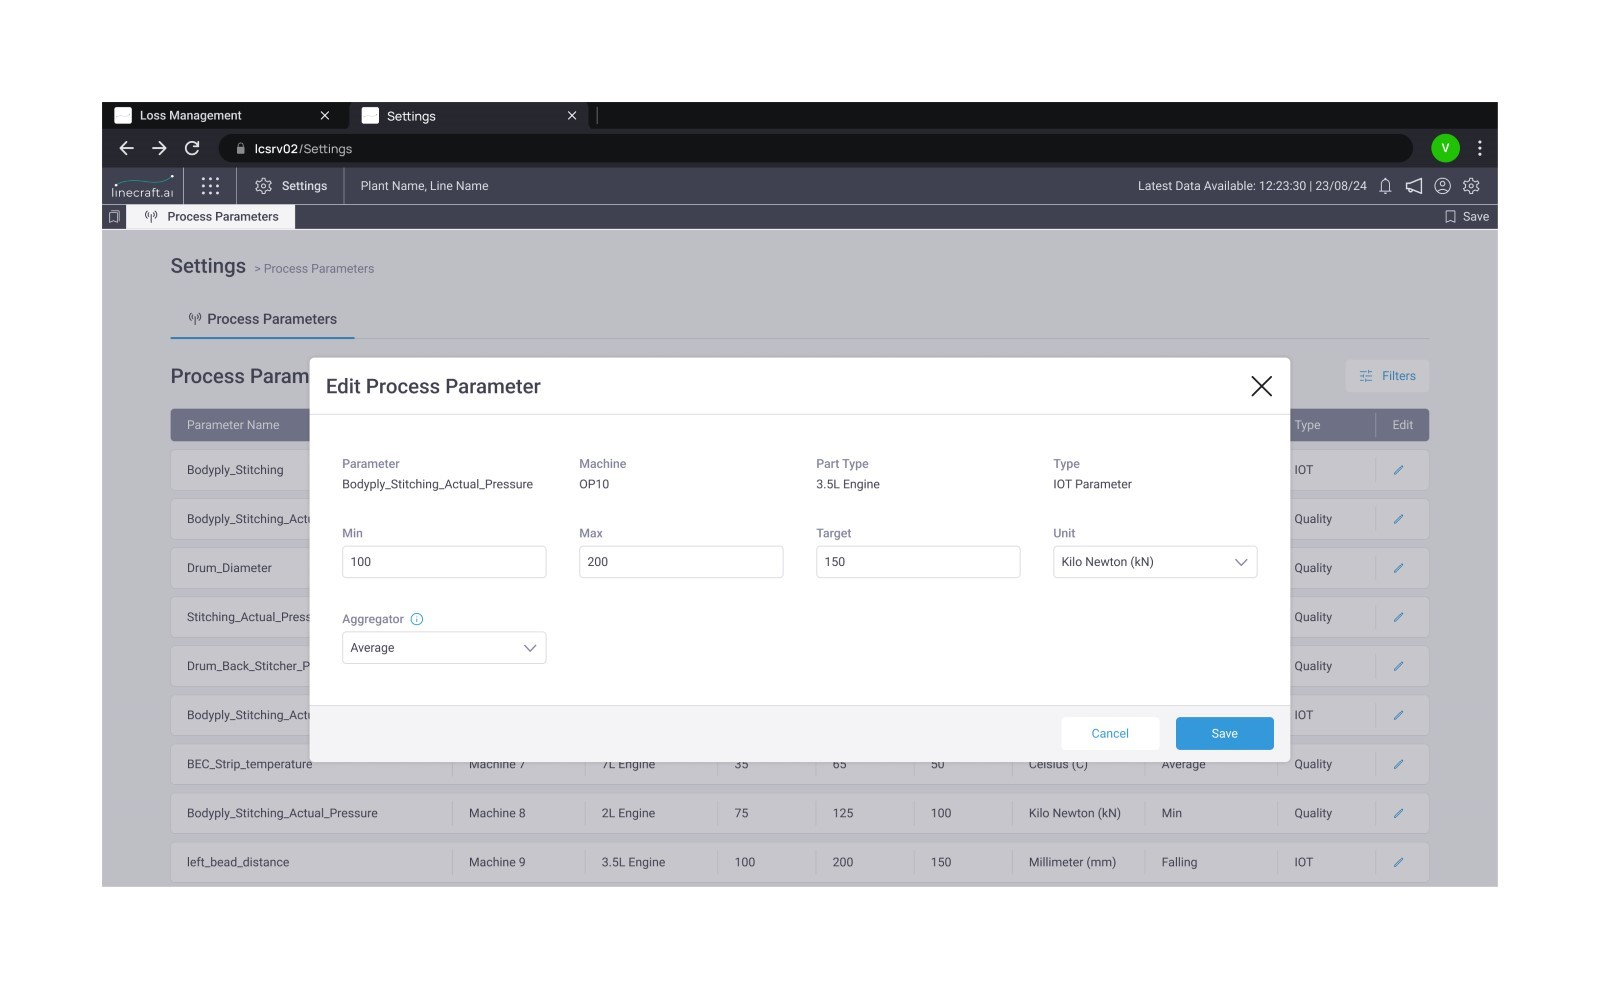
Task: Open browser three-dot menu
Action: [1479, 148]
